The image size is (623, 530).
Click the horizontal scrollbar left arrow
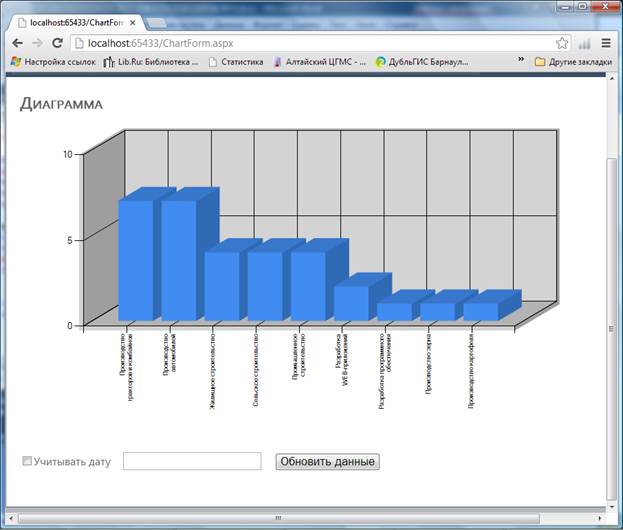click(11, 518)
